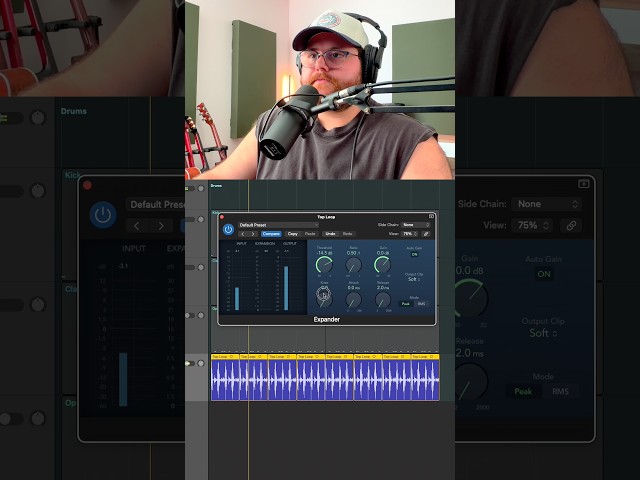Viewport: 640px width, 480px height.
Task: Go to previous preset with left arrow
Action: (x=243, y=234)
